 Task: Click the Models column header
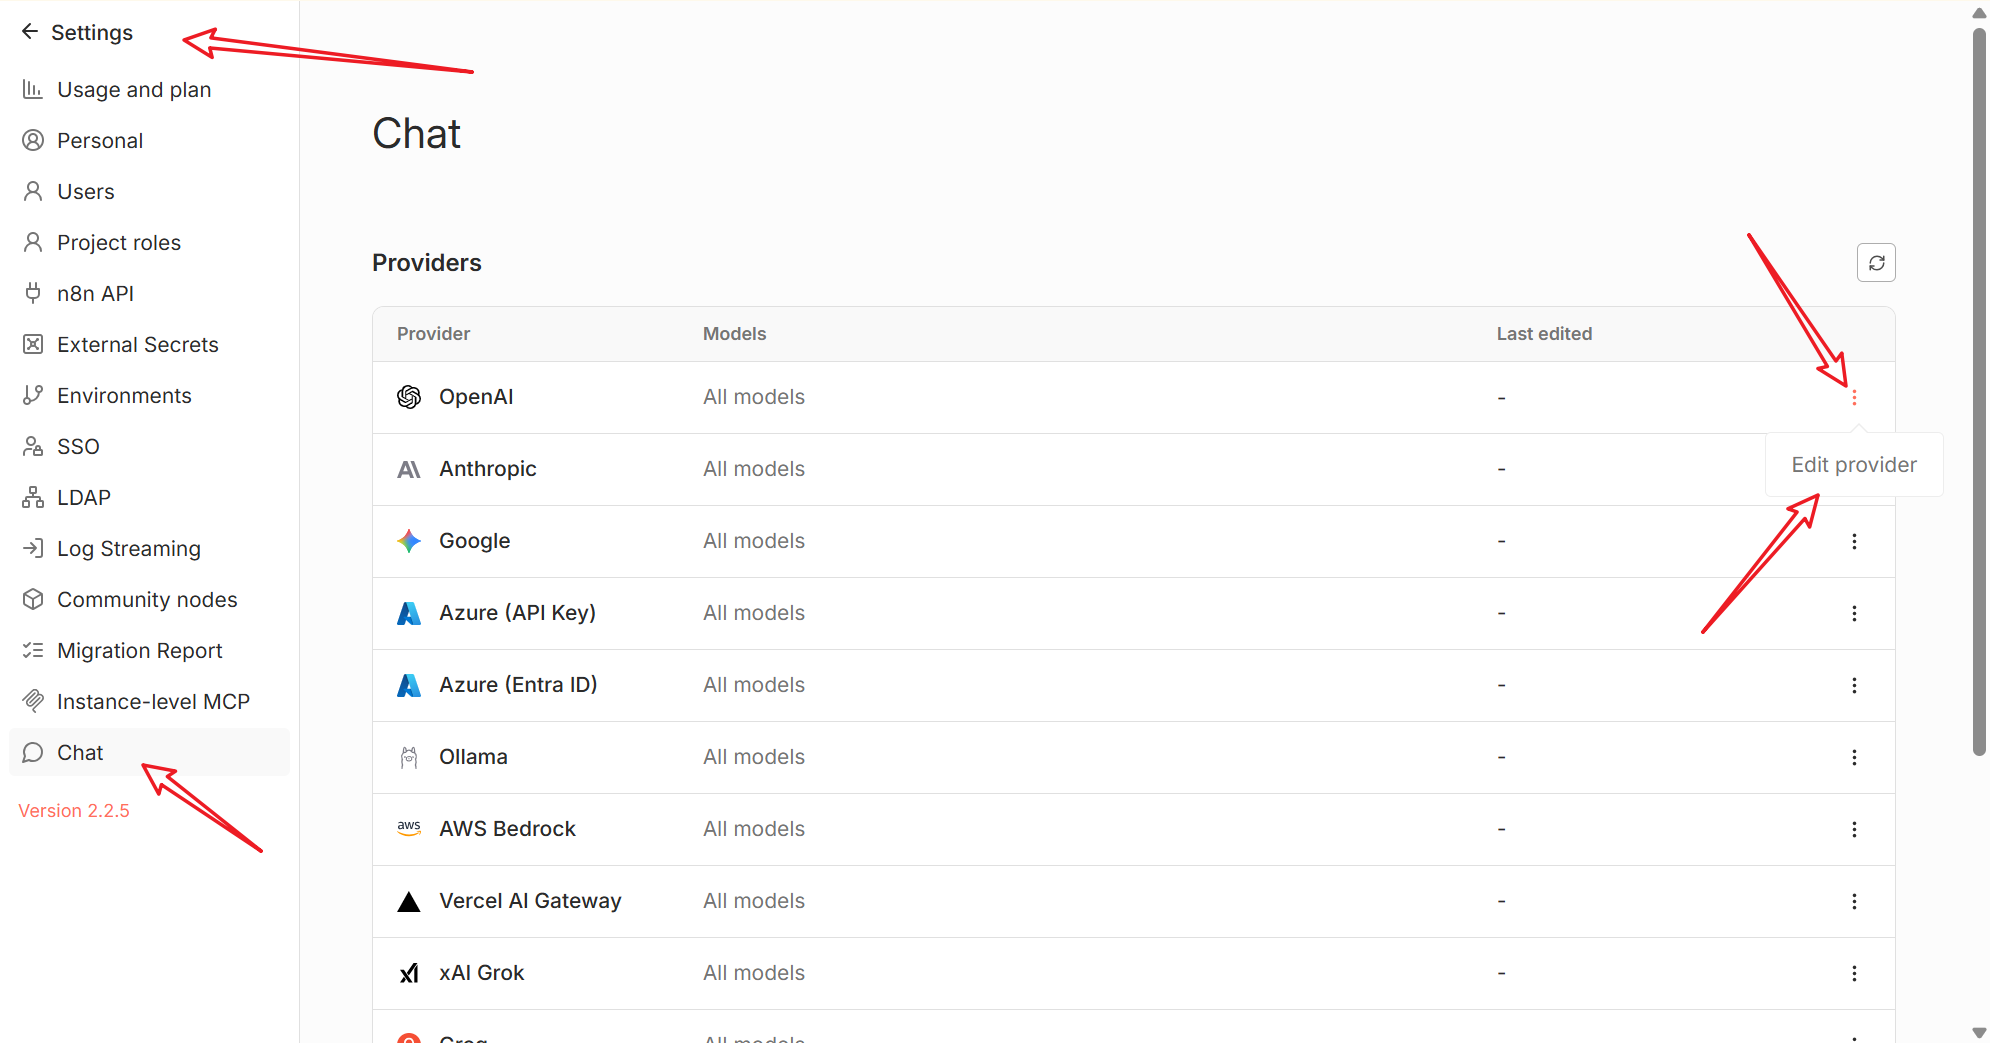(x=734, y=334)
